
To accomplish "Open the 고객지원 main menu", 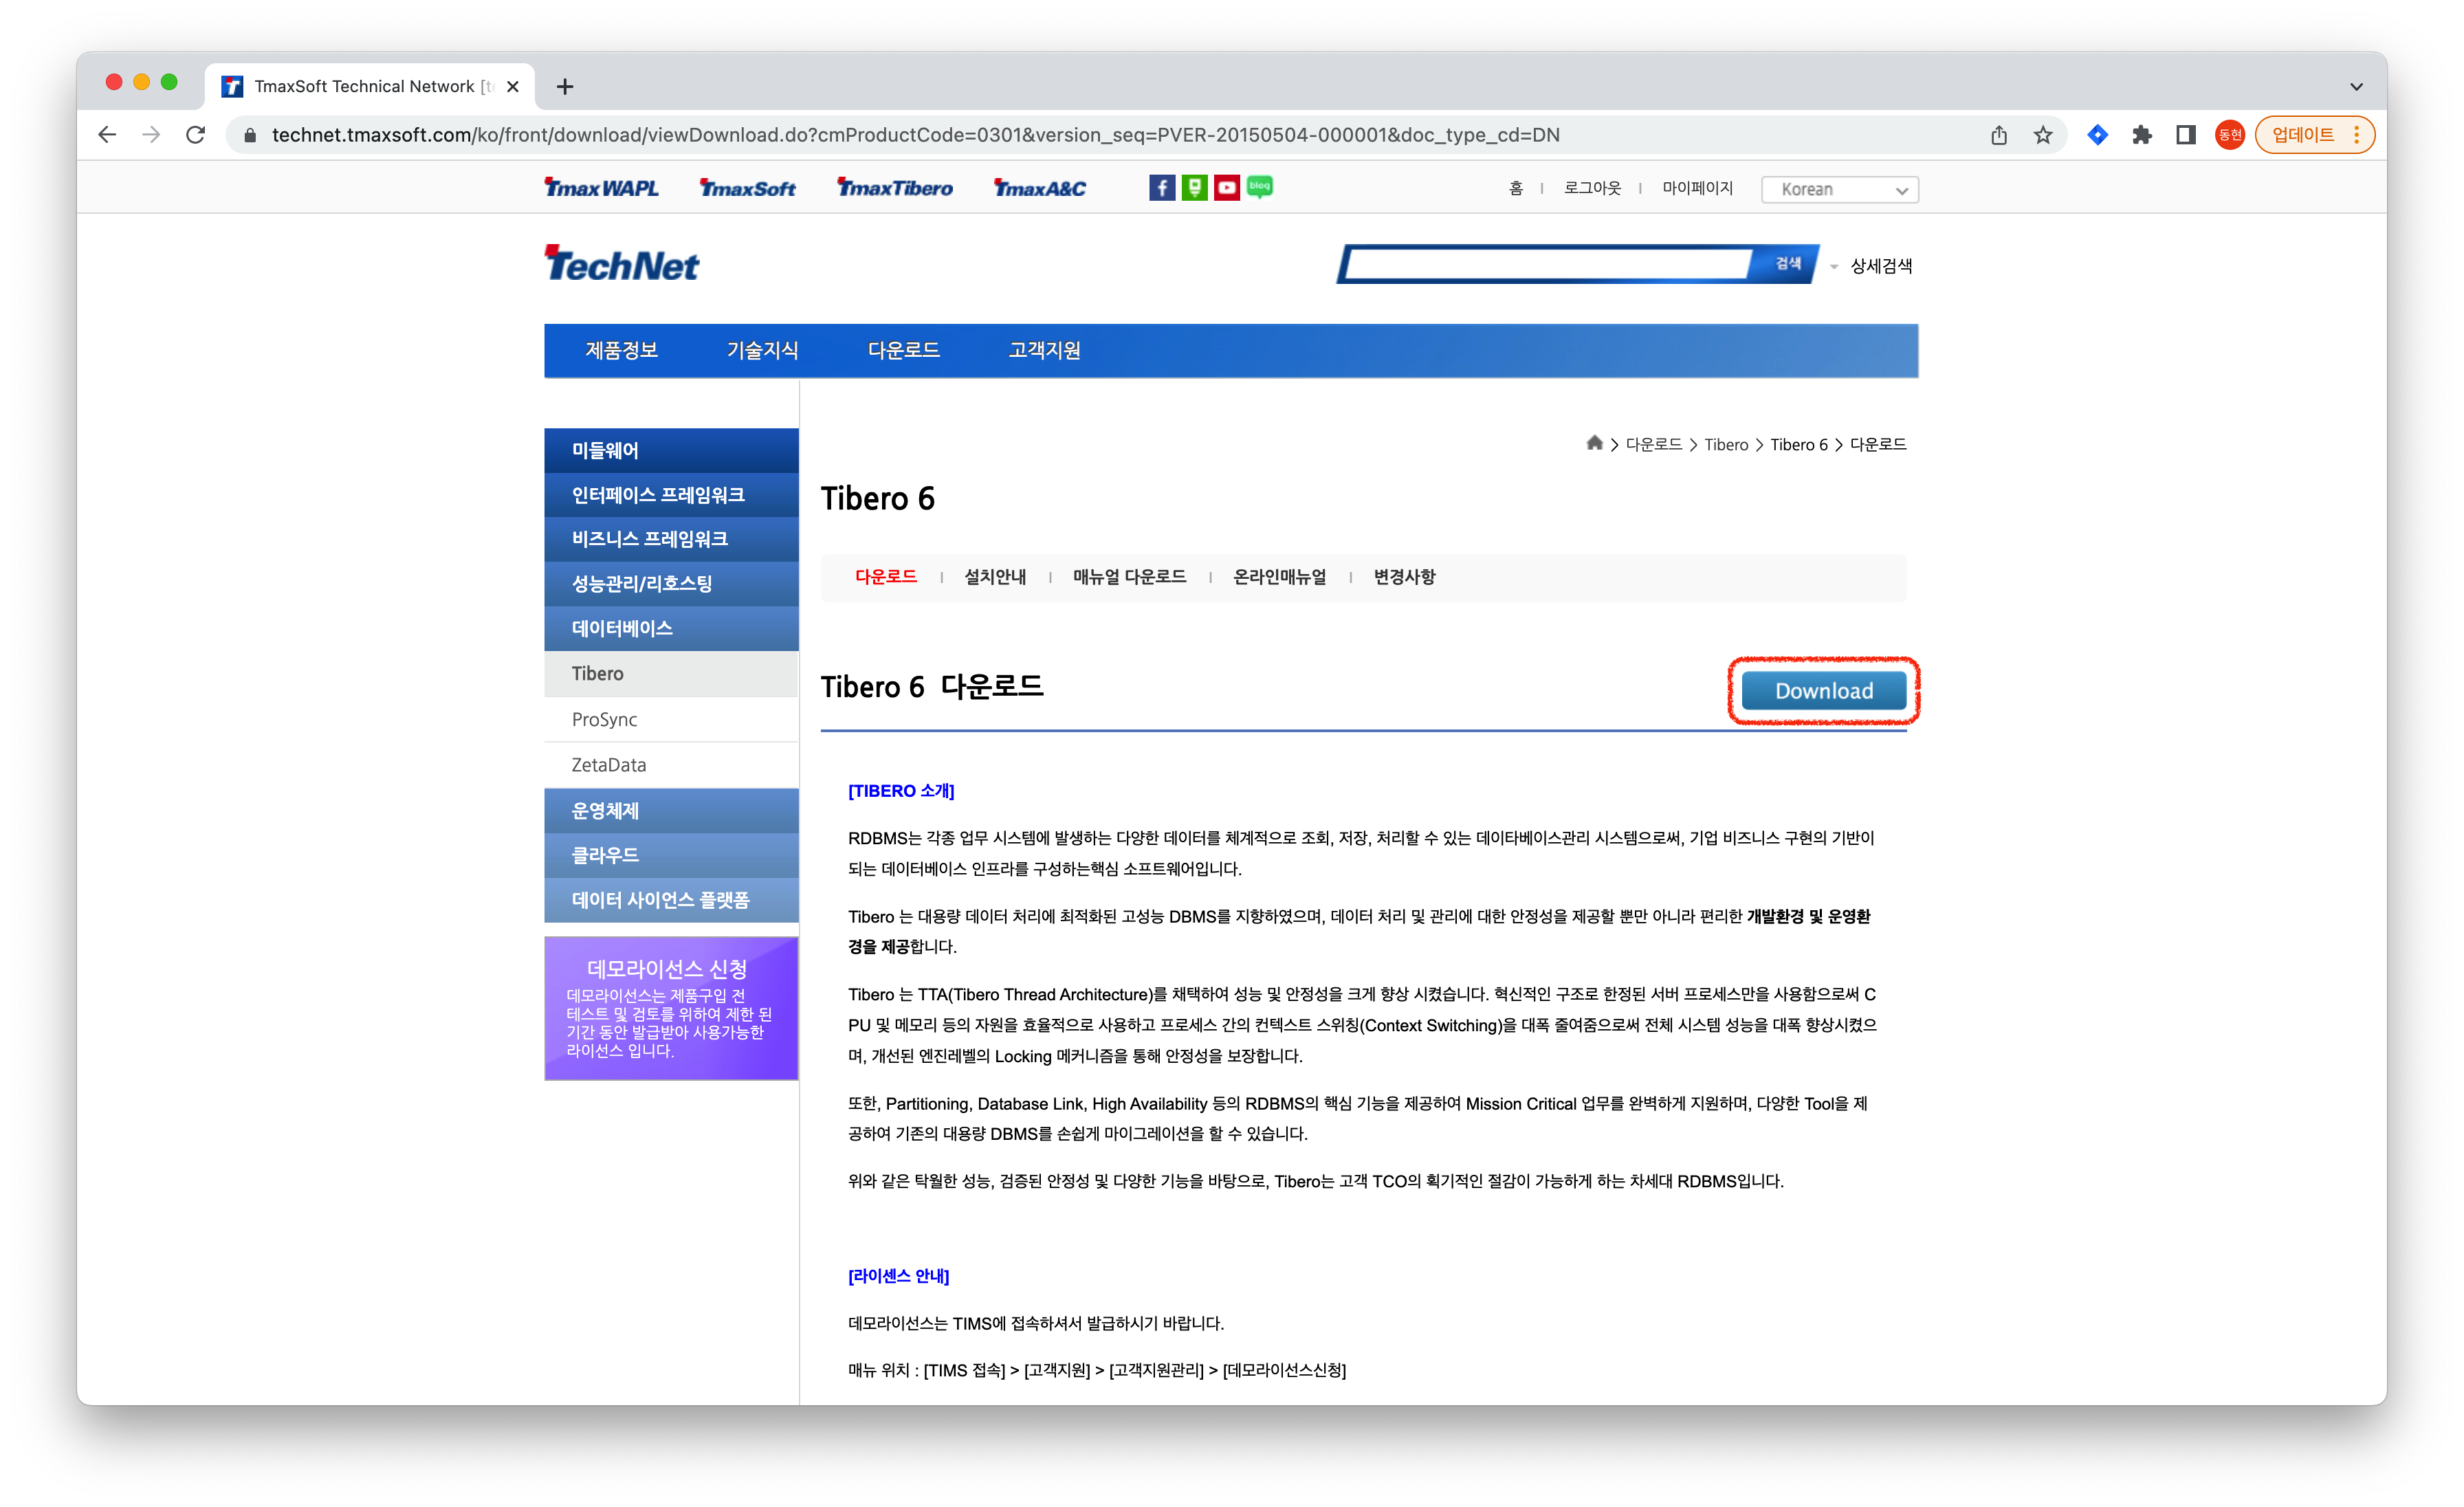I will point(1044,350).
